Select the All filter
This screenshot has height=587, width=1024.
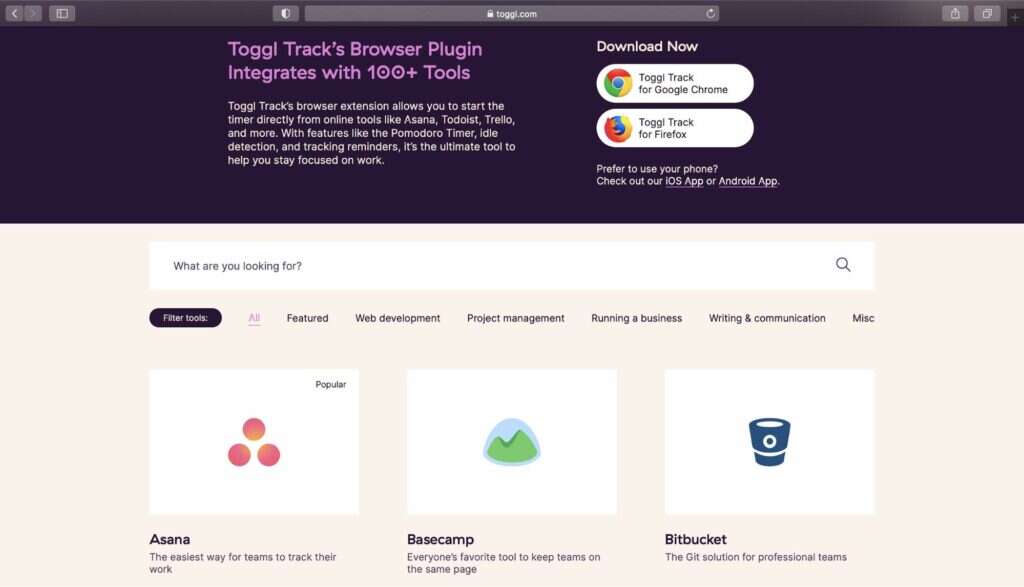click(x=253, y=317)
